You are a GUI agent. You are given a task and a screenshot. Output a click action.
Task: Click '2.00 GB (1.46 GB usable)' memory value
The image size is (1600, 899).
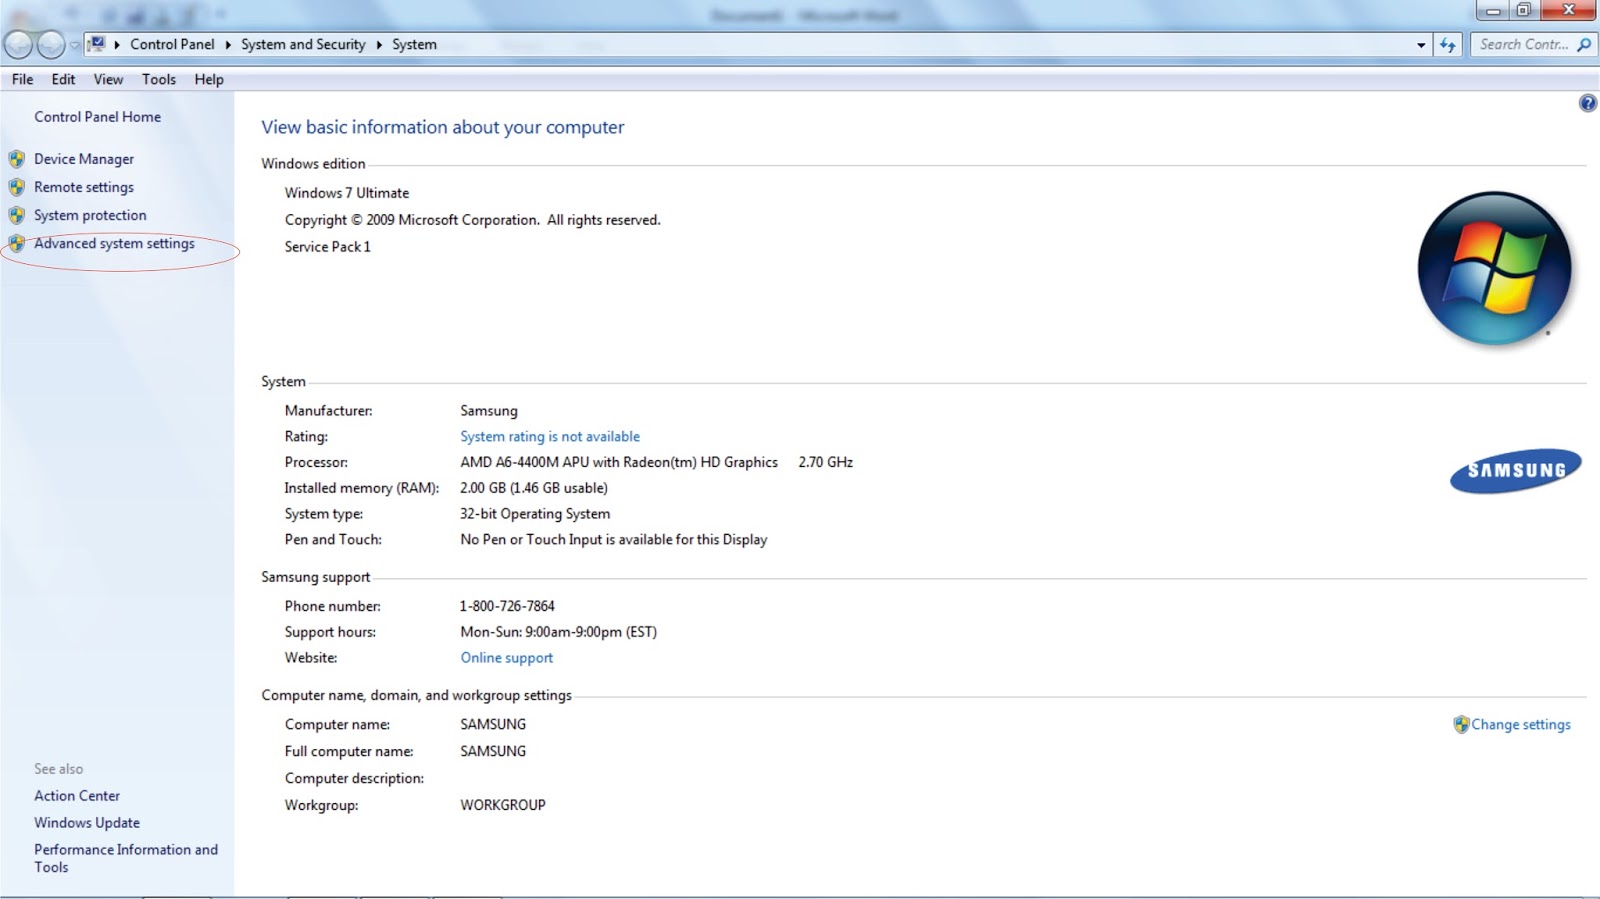click(534, 488)
